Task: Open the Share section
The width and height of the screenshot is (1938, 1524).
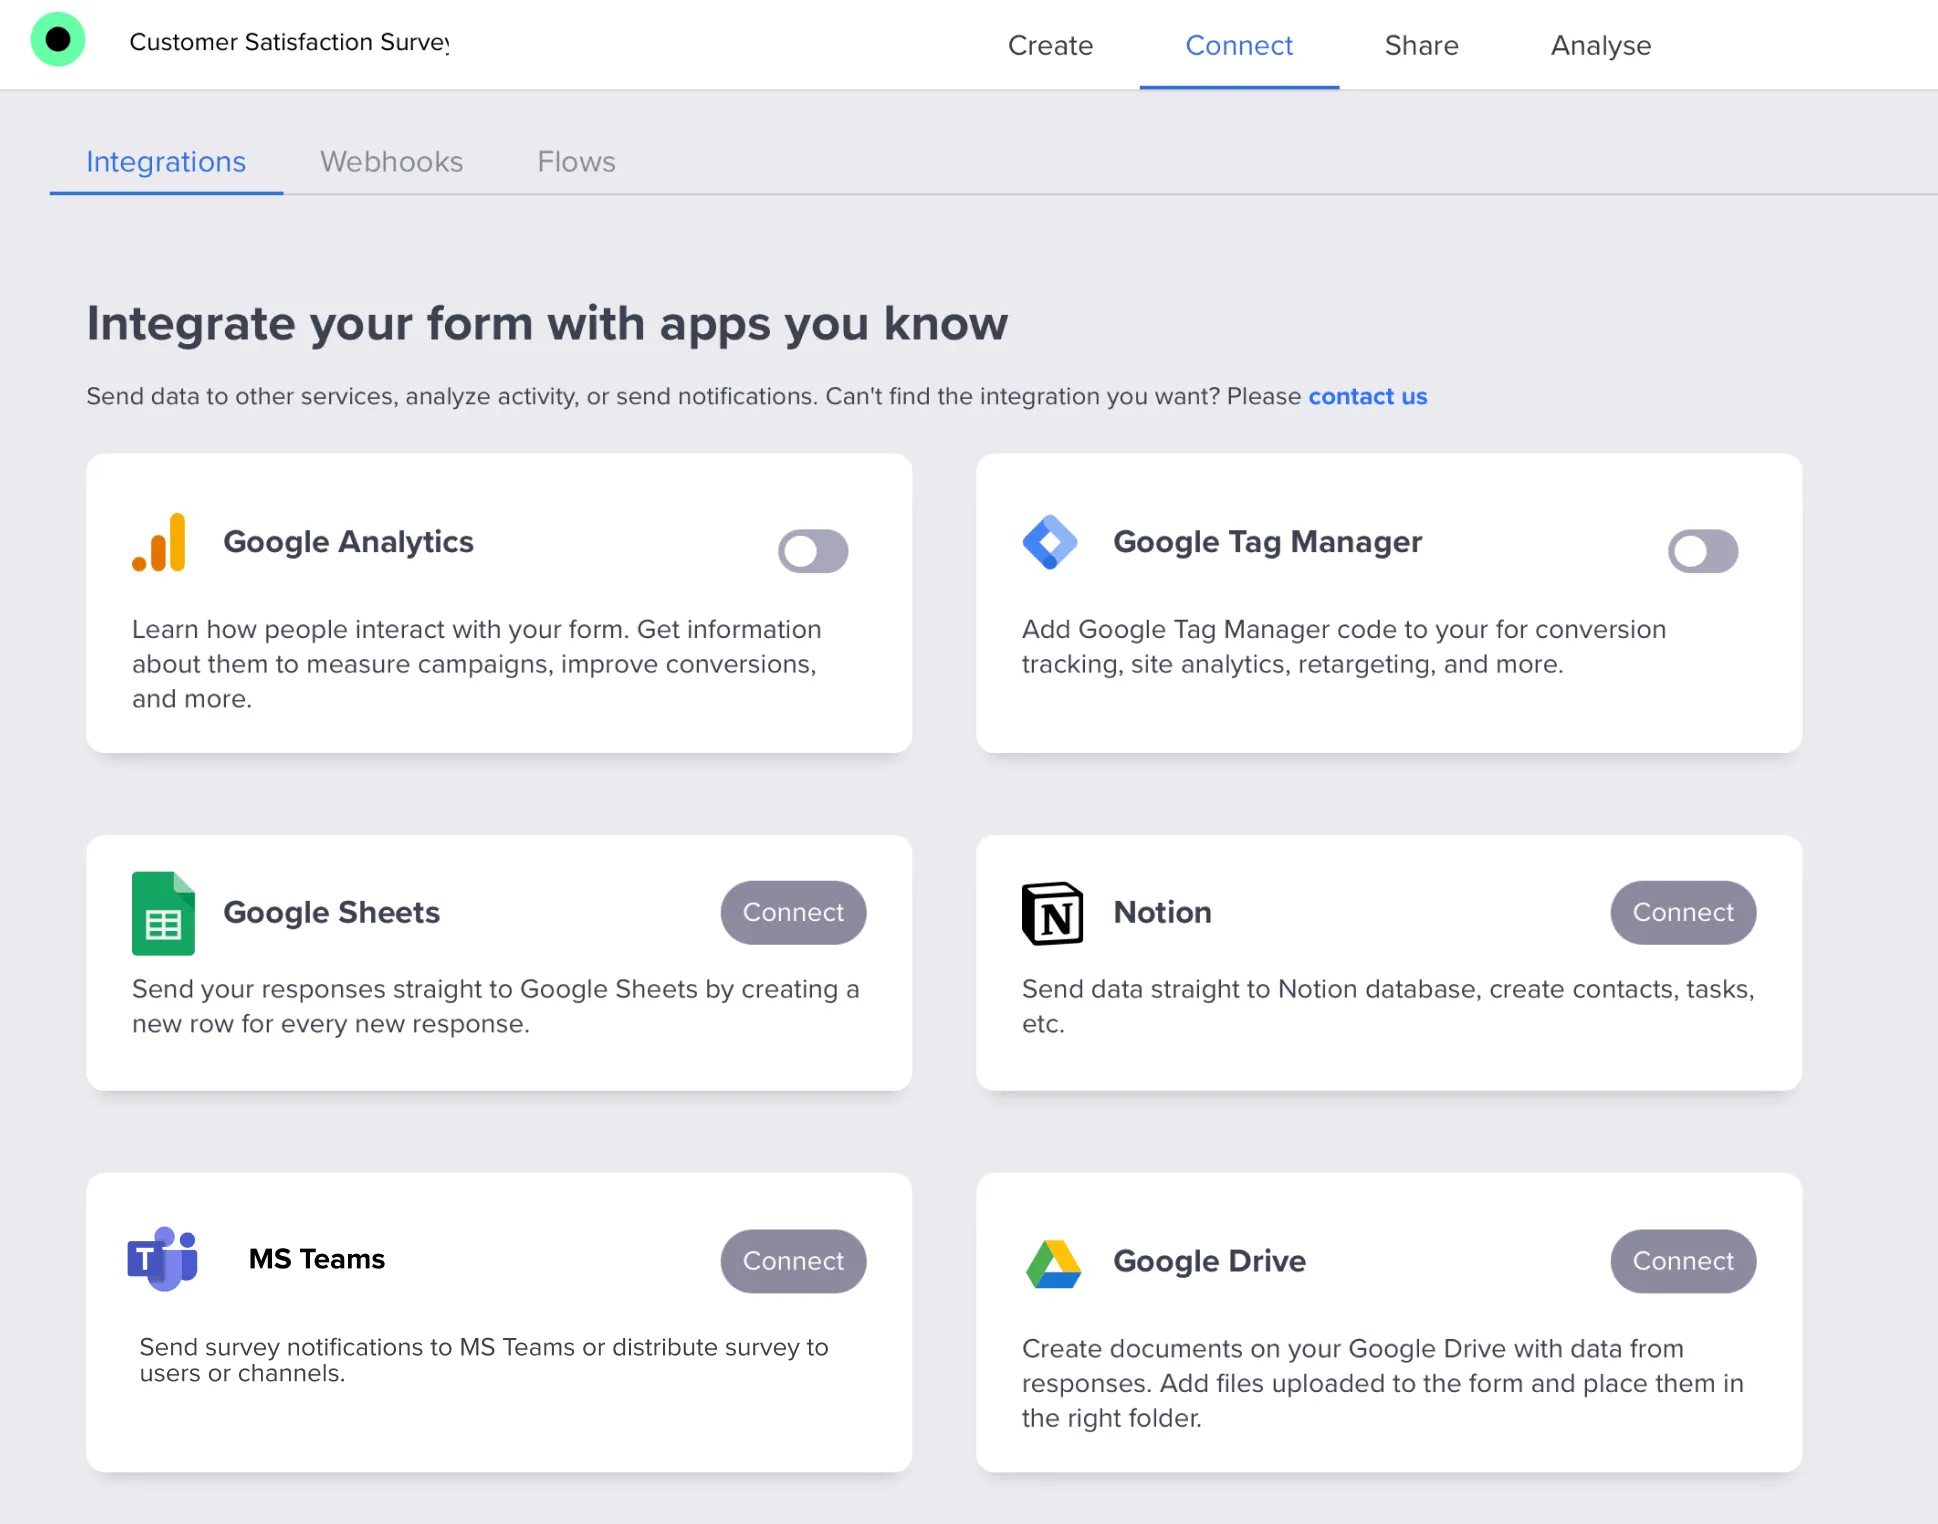Action: (x=1421, y=45)
